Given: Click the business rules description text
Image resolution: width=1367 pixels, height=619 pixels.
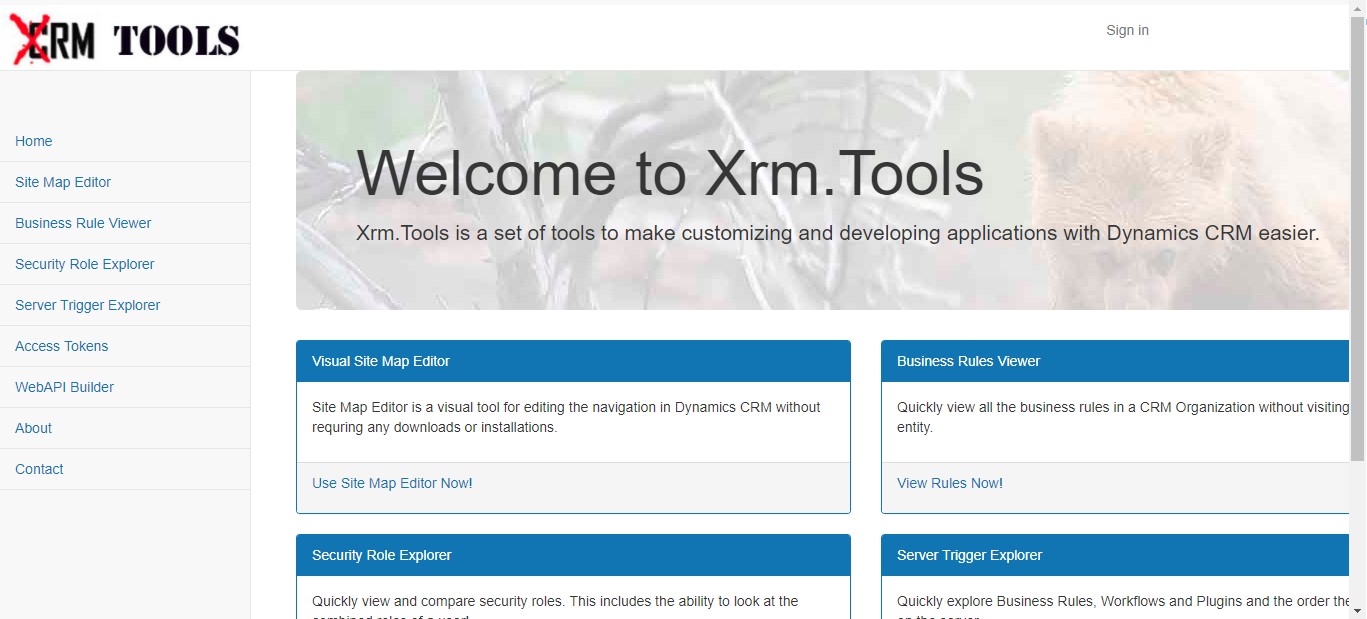Looking at the screenshot, I should pyautogui.click(x=1123, y=417).
